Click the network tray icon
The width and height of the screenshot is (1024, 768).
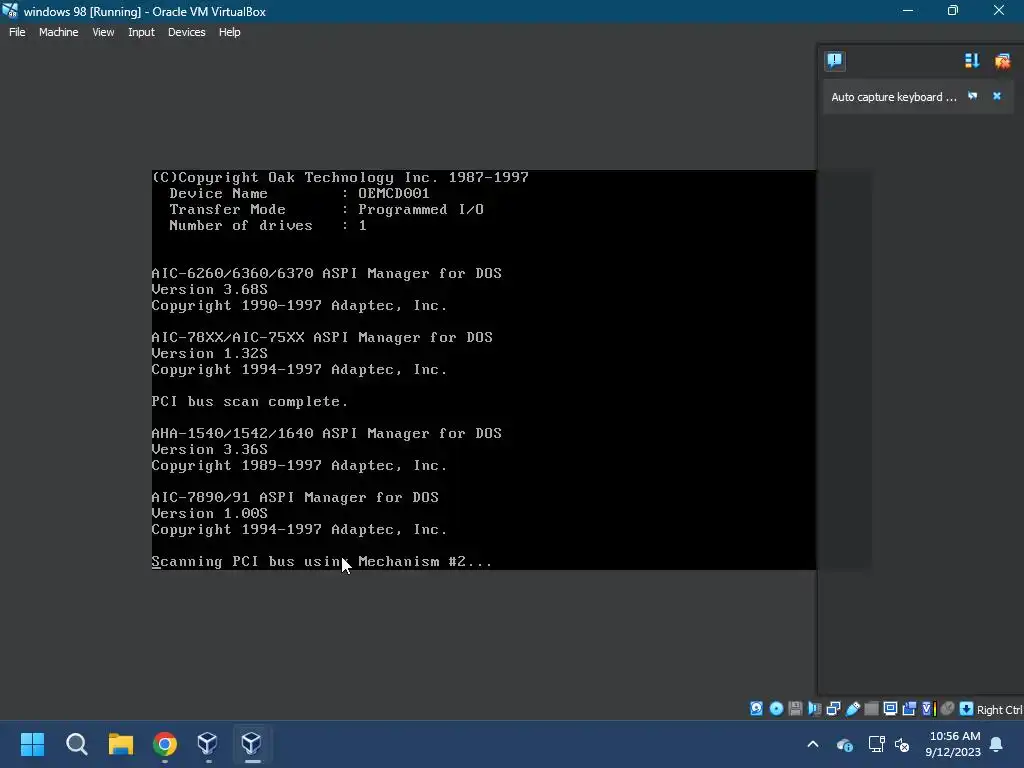876,744
